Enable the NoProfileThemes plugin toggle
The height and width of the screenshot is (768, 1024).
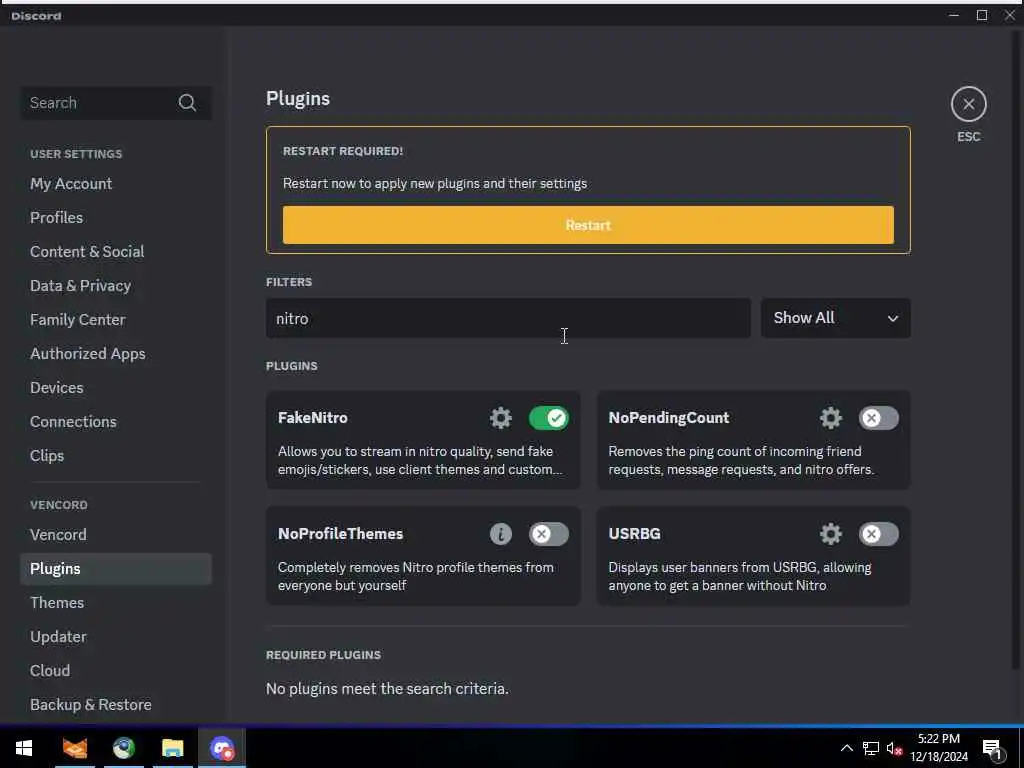coord(549,534)
